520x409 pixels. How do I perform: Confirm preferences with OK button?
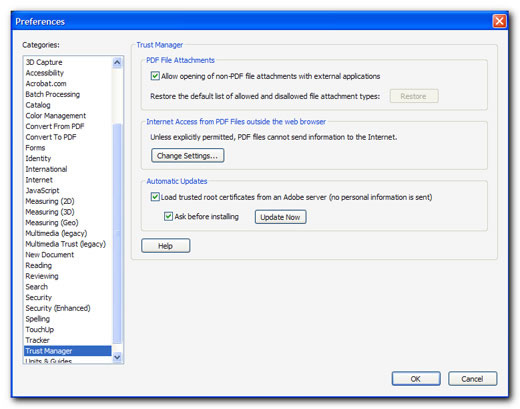pyautogui.click(x=416, y=379)
